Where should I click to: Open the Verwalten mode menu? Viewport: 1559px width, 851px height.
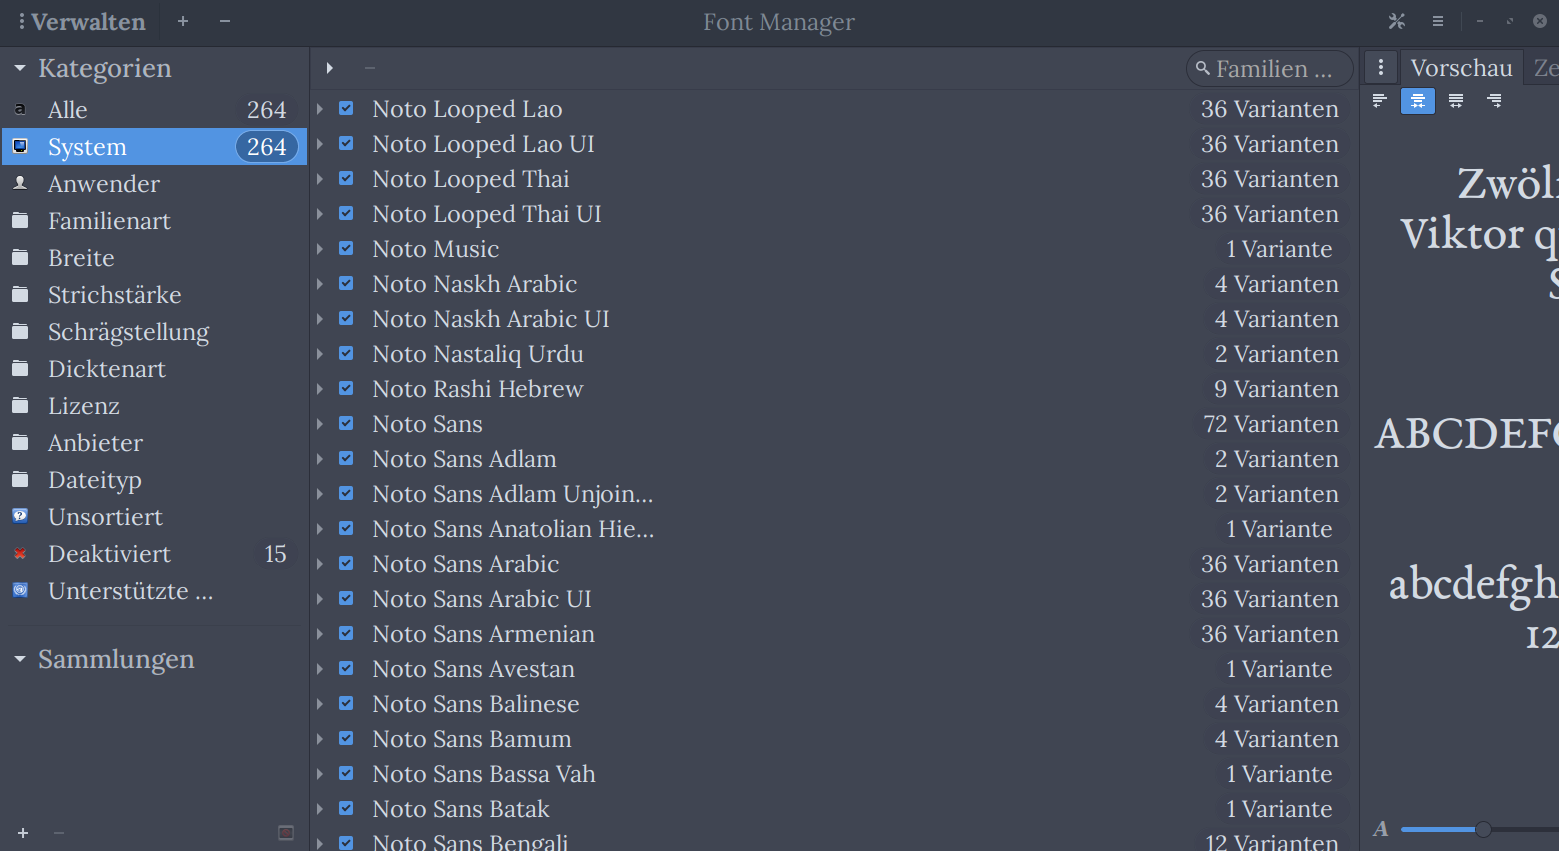[80, 21]
